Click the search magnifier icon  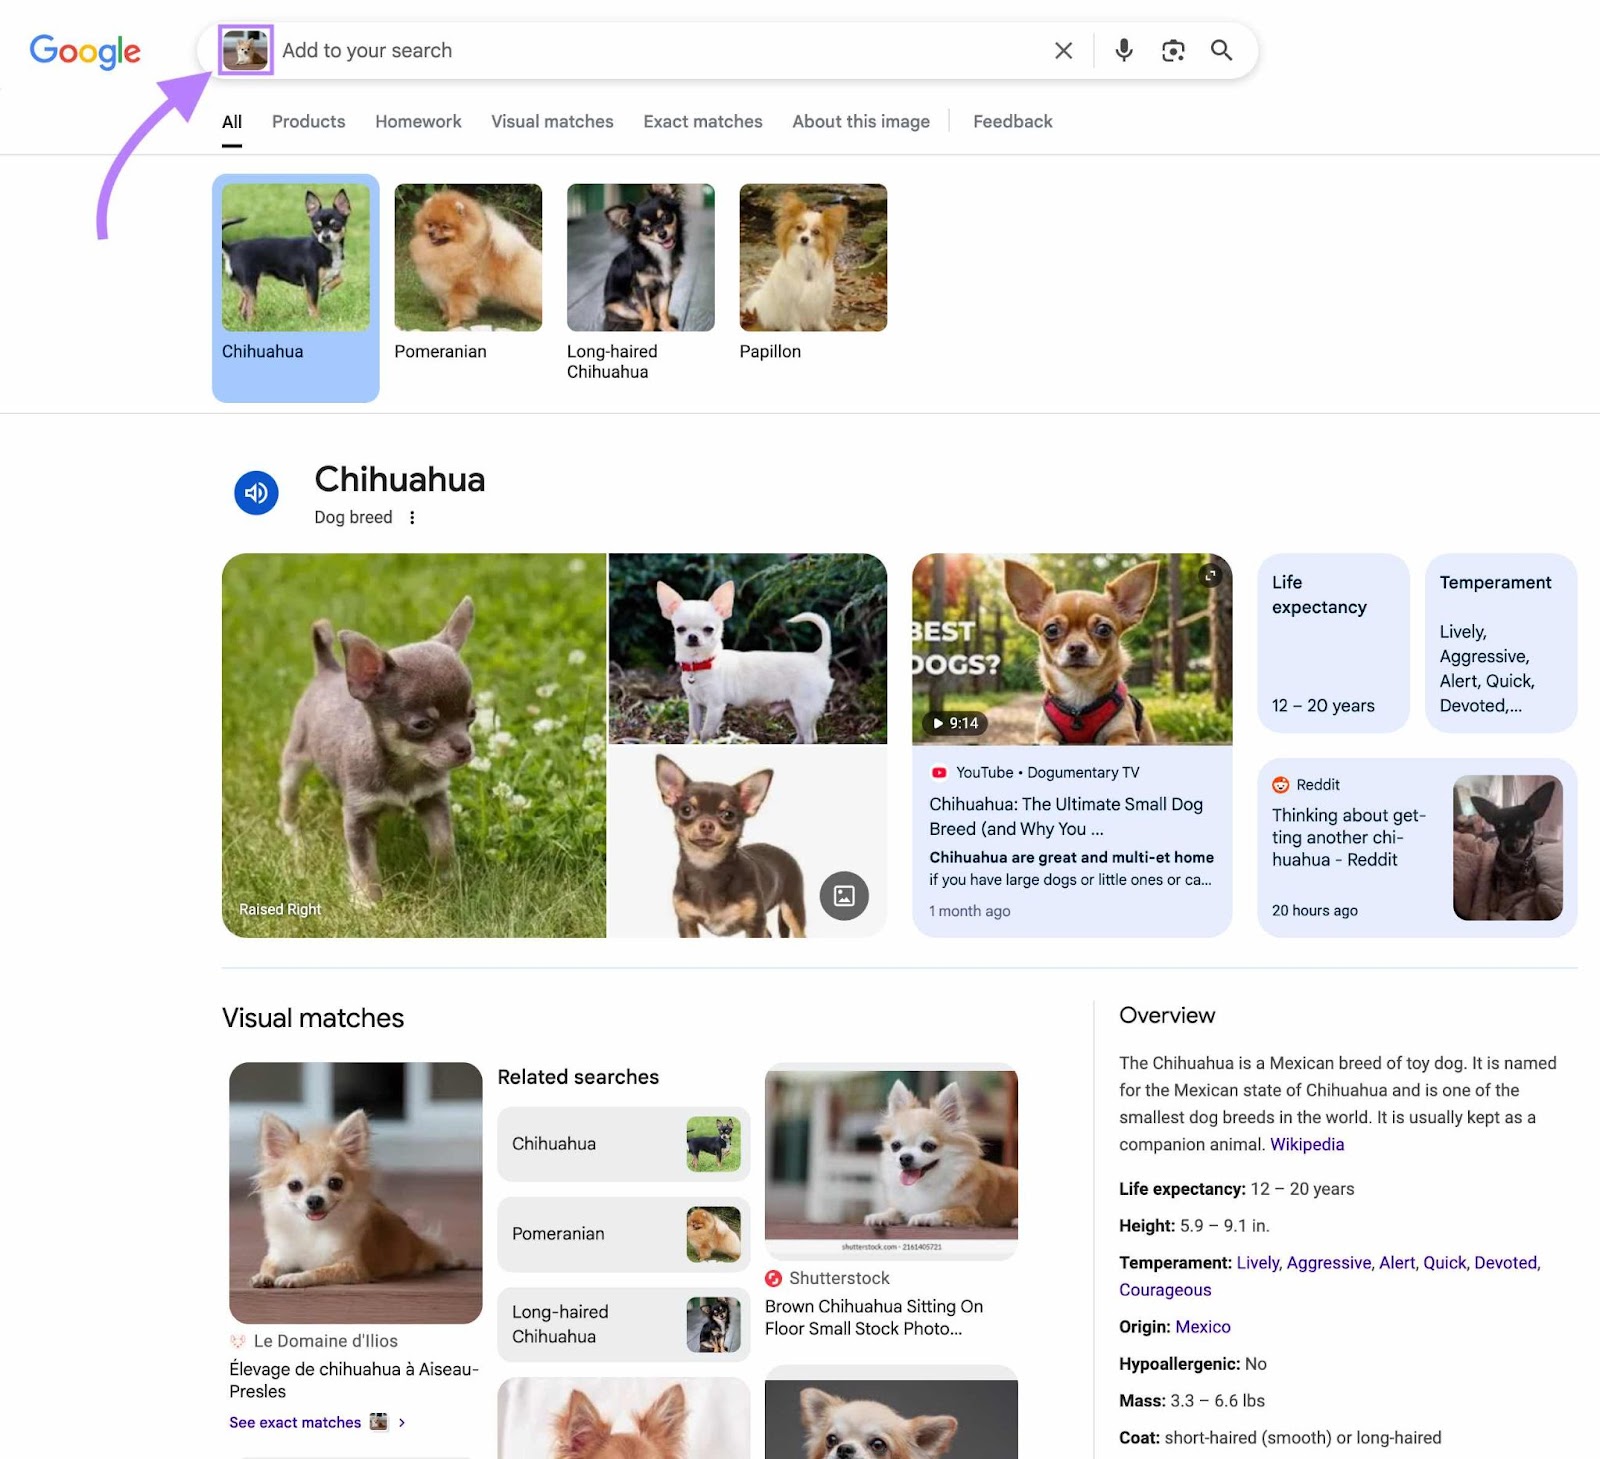point(1221,50)
